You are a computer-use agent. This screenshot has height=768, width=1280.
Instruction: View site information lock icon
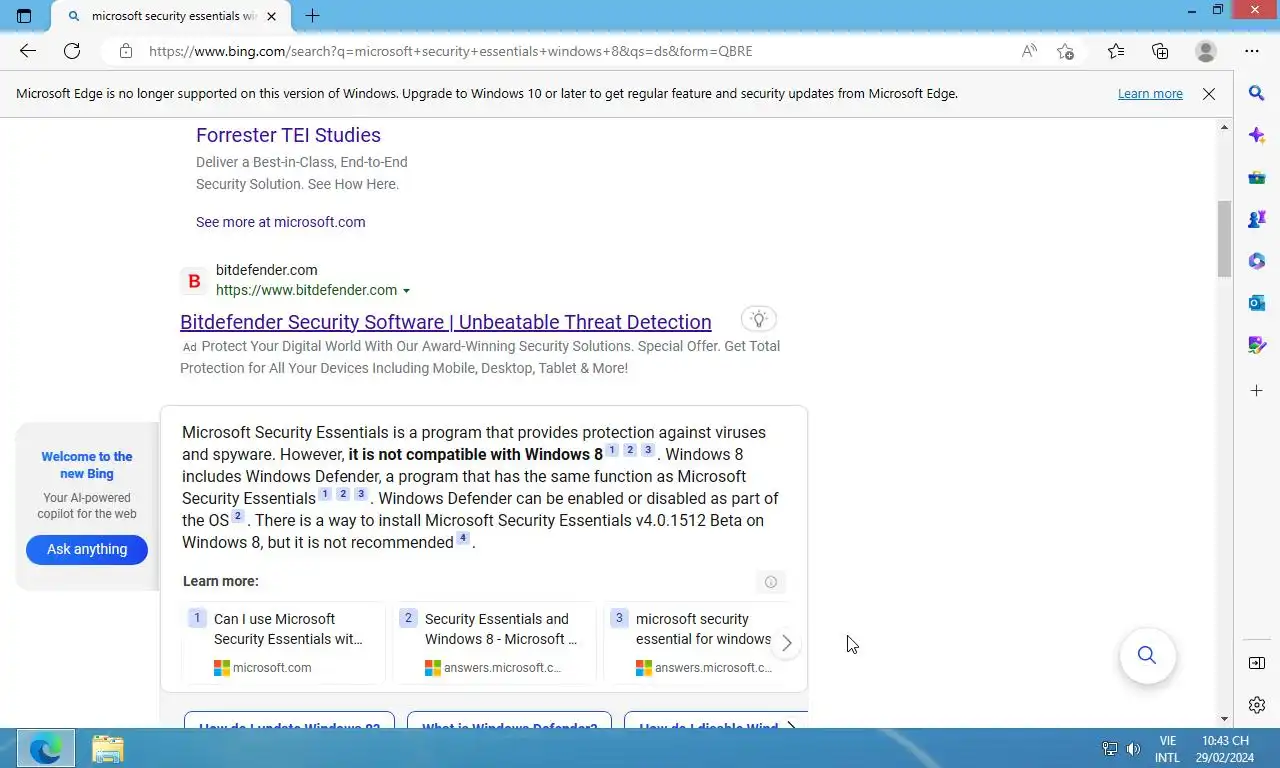125,51
